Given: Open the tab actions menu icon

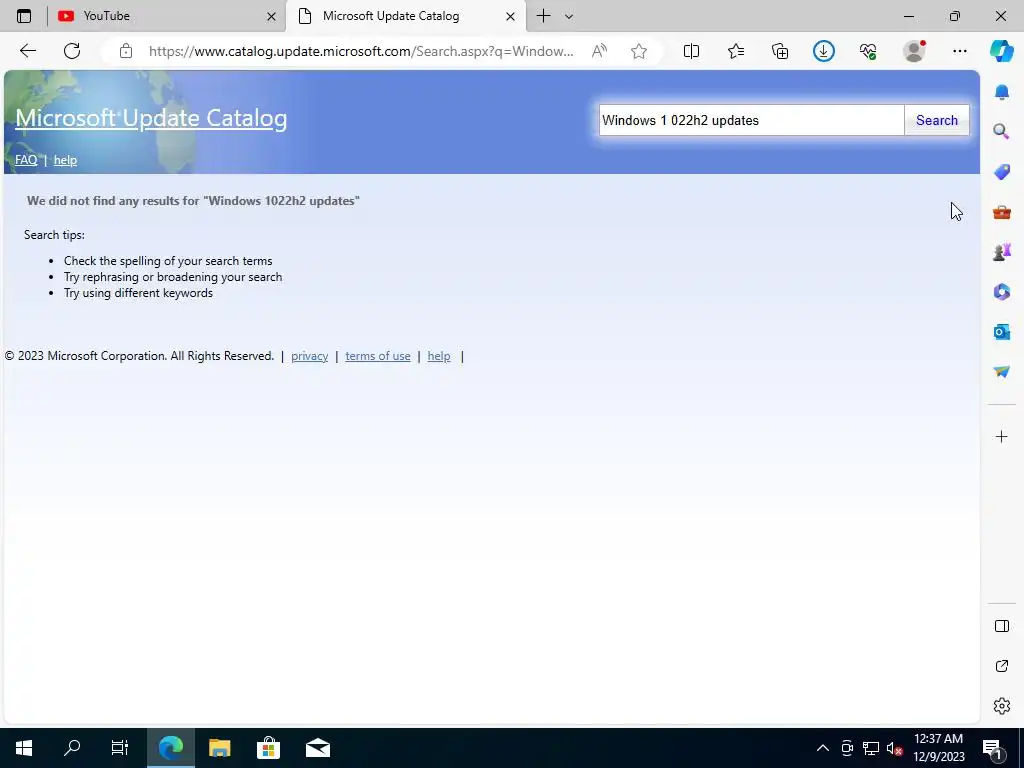Looking at the screenshot, I should pos(24,16).
